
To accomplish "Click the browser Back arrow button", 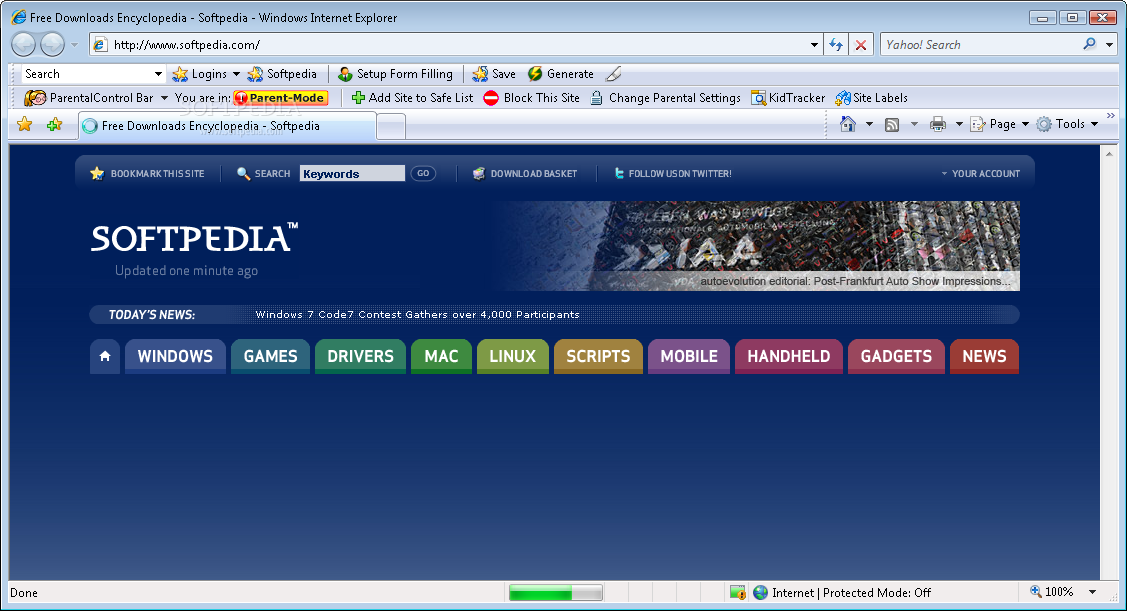I will (x=24, y=45).
